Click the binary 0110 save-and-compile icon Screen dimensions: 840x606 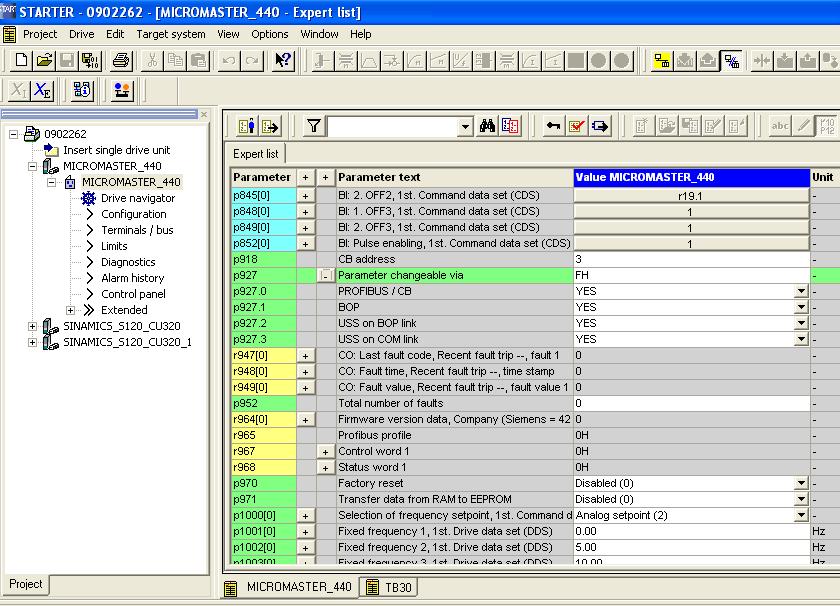pos(90,60)
